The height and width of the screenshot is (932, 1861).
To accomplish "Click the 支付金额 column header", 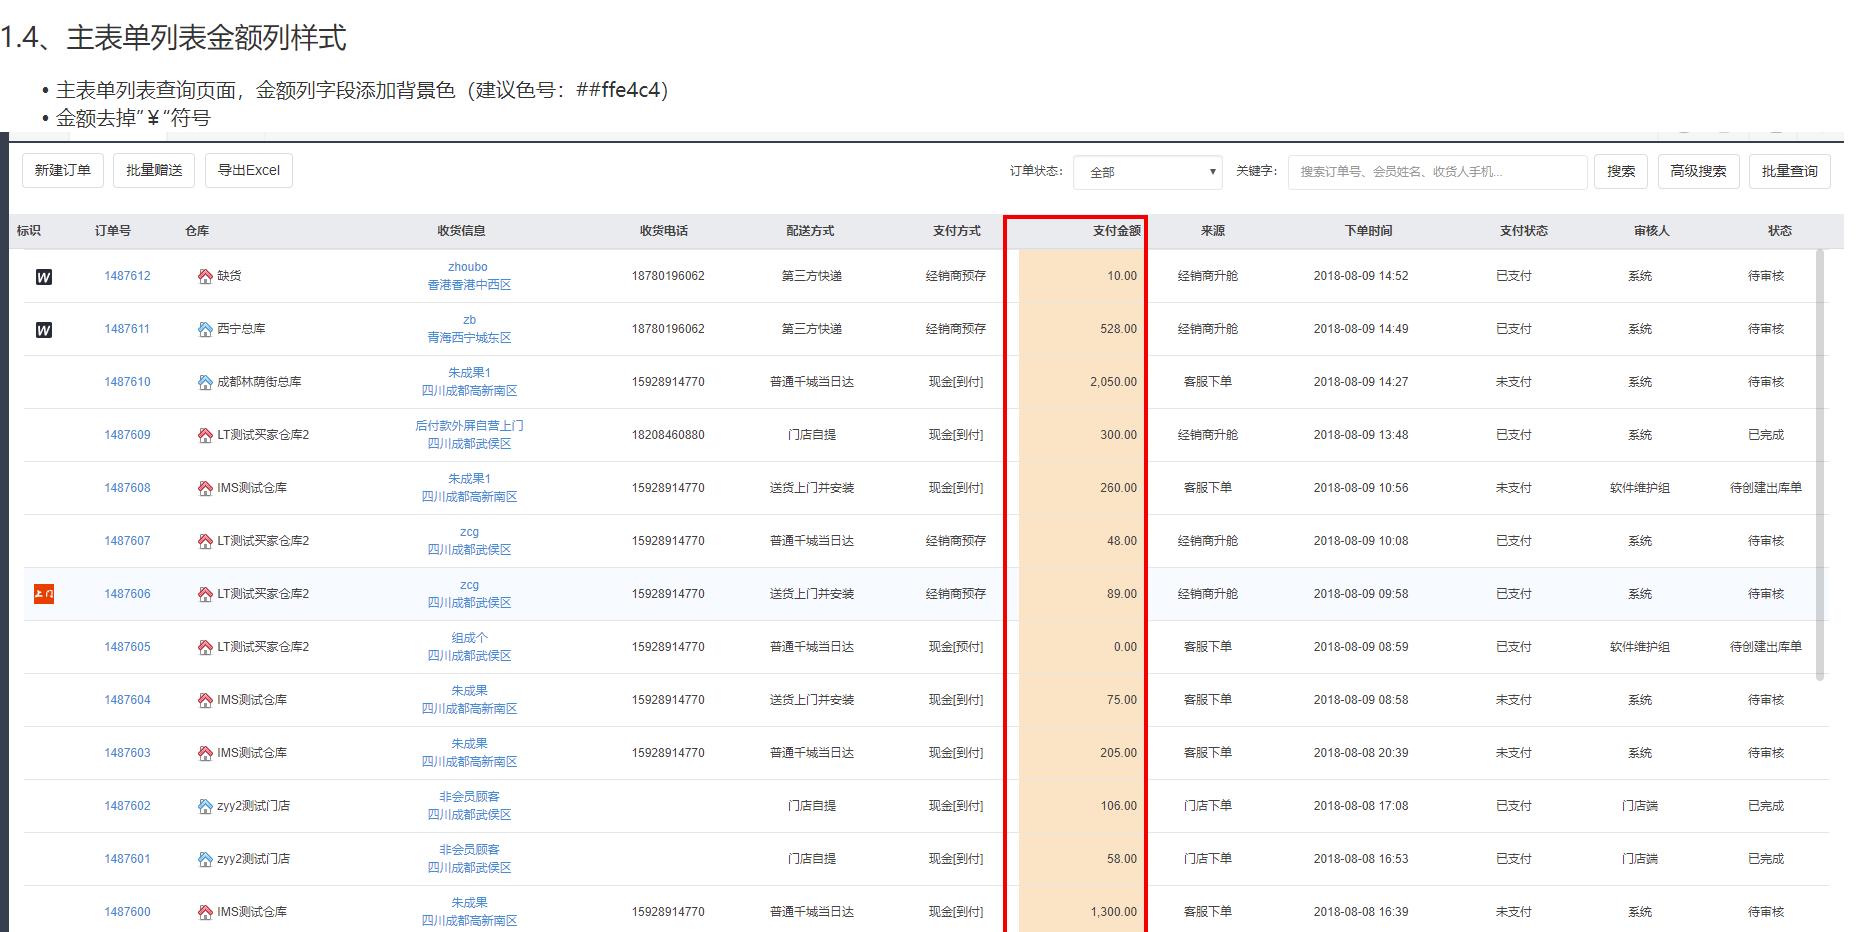I will click(x=1116, y=231).
